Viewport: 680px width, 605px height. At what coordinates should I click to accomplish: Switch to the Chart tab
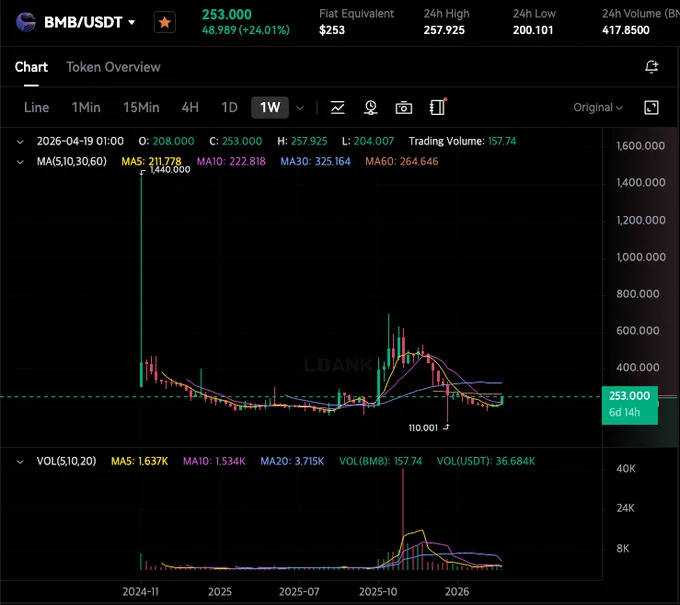coord(31,67)
